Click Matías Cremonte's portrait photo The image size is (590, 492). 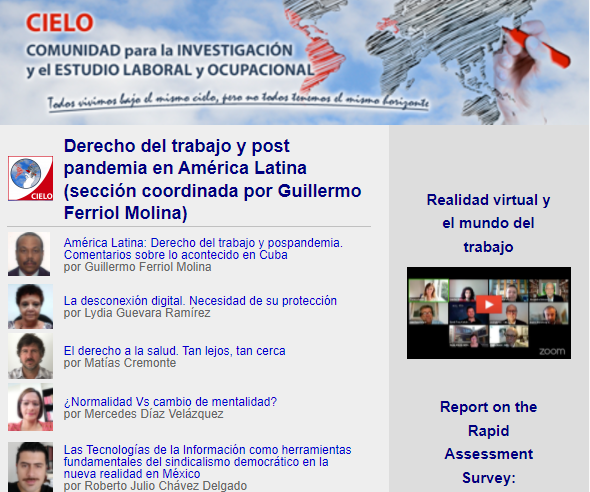click(x=30, y=356)
